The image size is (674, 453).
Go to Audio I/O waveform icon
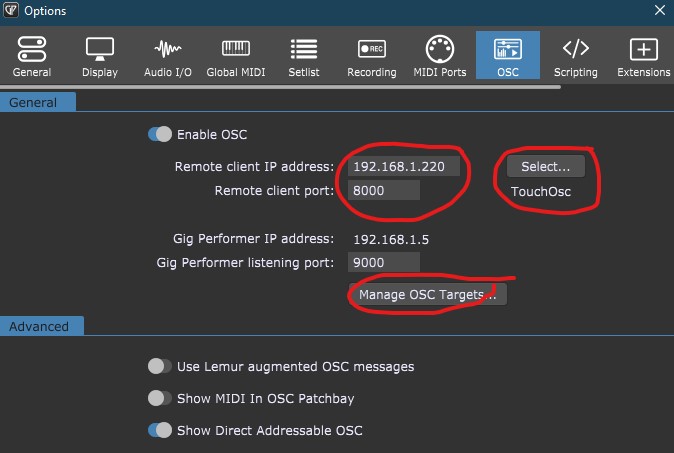(168, 49)
